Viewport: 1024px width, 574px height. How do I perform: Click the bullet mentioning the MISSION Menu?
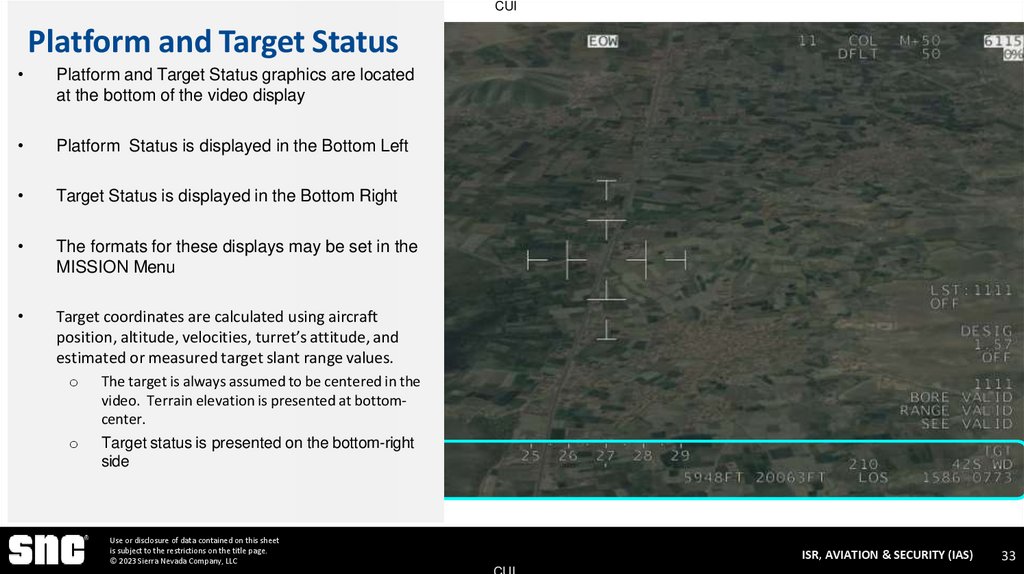(x=236, y=257)
